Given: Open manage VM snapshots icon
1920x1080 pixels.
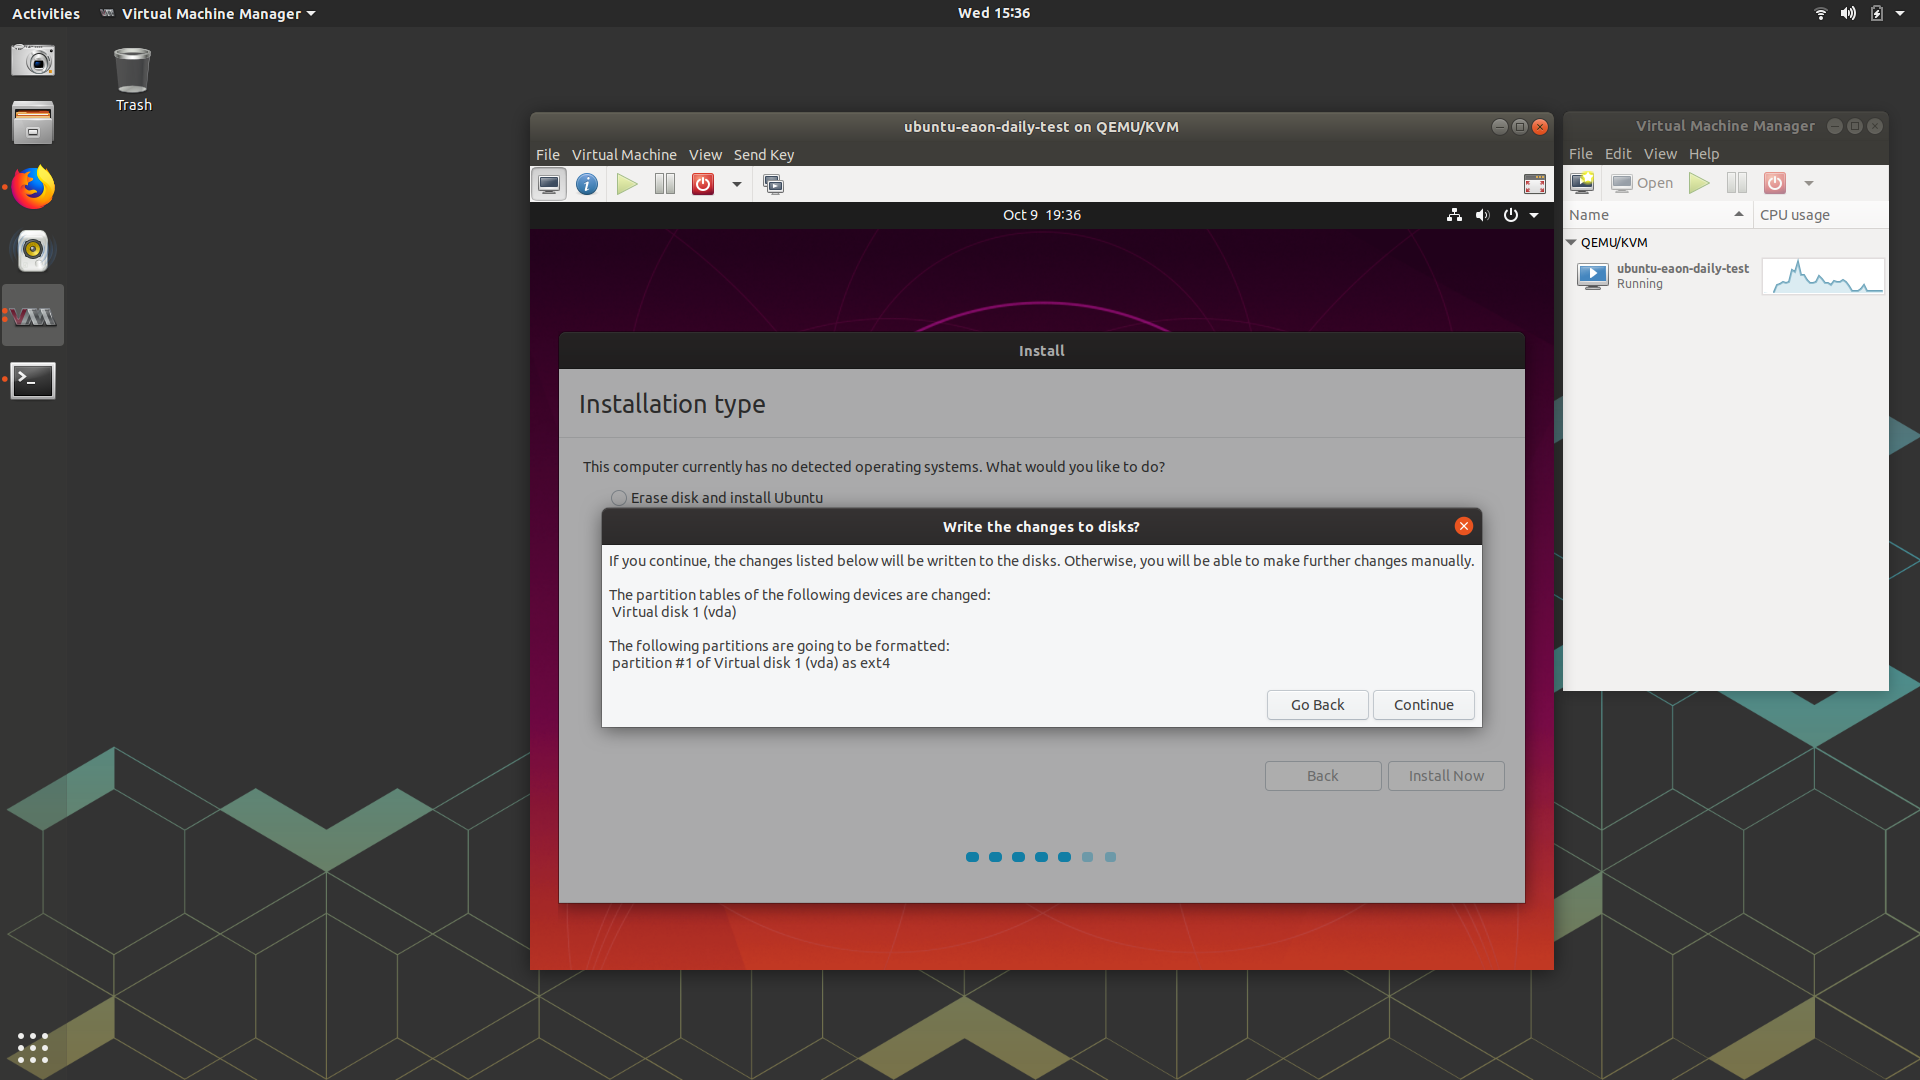Looking at the screenshot, I should 773,184.
